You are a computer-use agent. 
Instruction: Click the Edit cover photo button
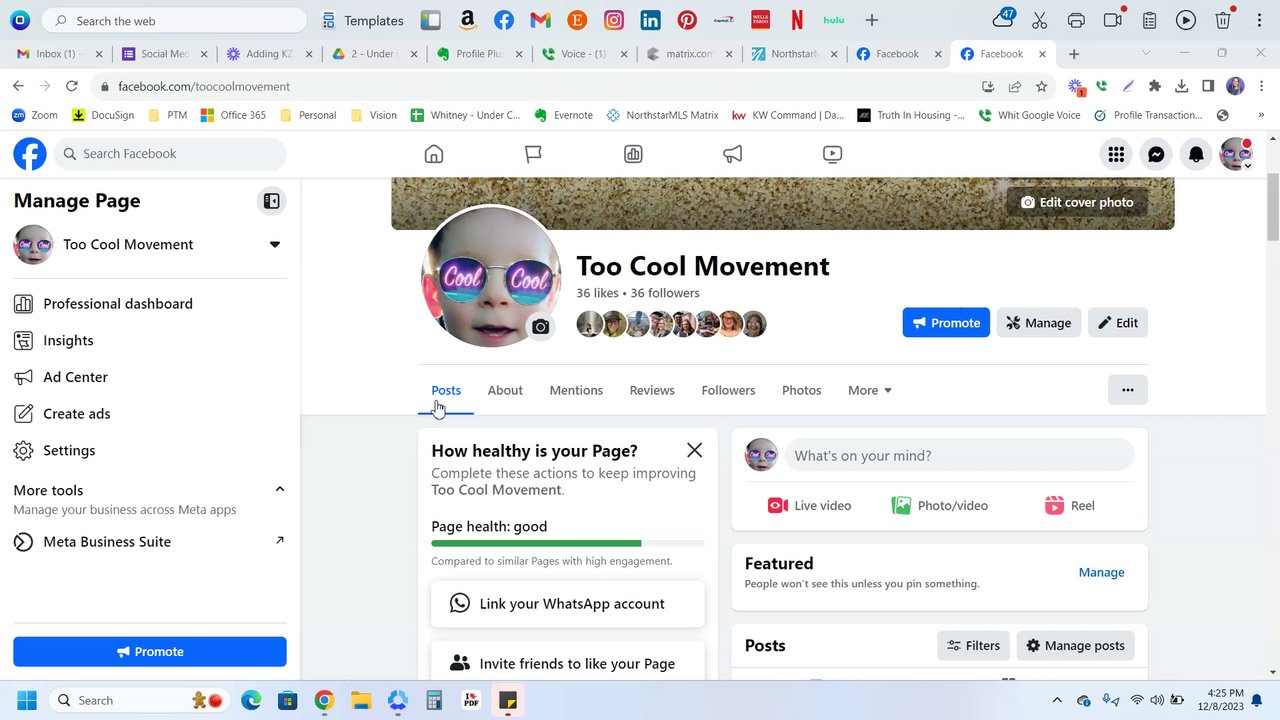point(1076,202)
